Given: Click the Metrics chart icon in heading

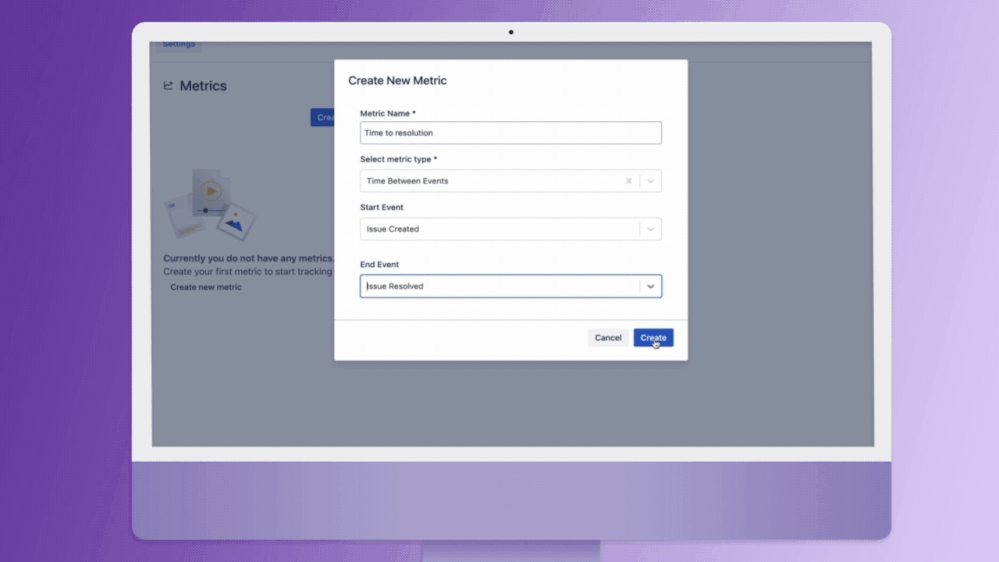Looking at the screenshot, I should pyautogui.click(x=168, y=85).
